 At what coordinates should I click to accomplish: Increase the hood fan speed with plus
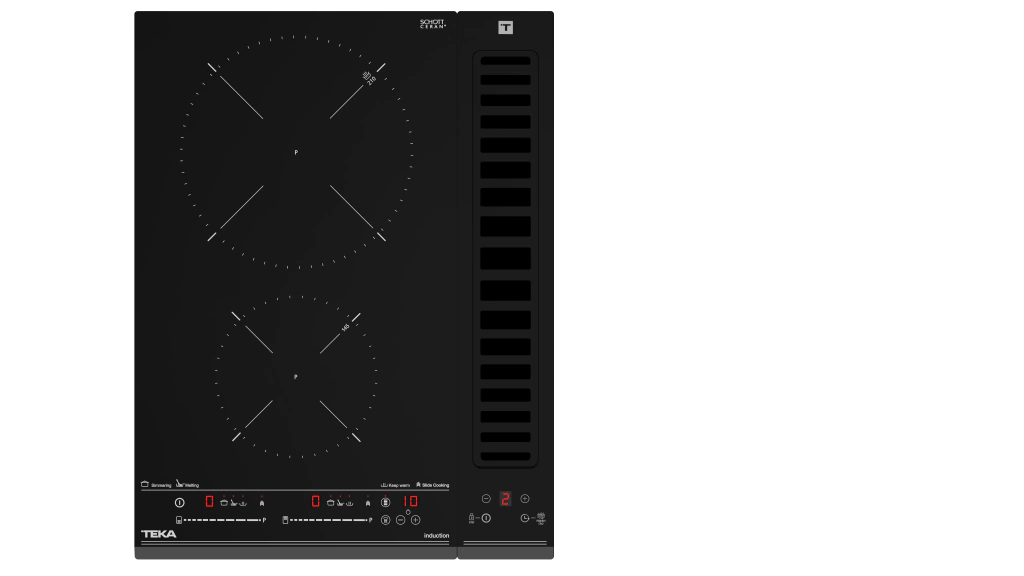[525, 498]
